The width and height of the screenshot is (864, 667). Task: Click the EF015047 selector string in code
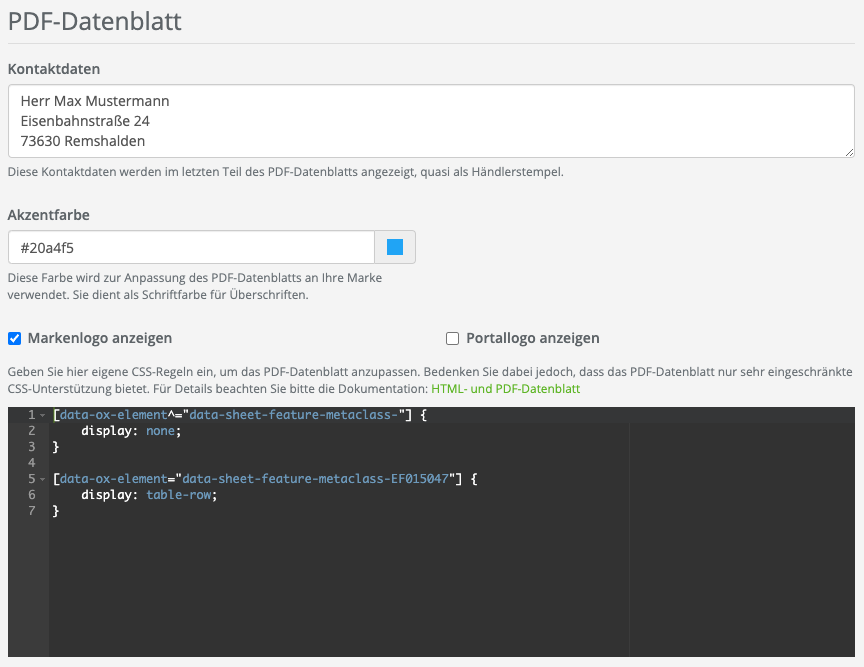[318, 479]
